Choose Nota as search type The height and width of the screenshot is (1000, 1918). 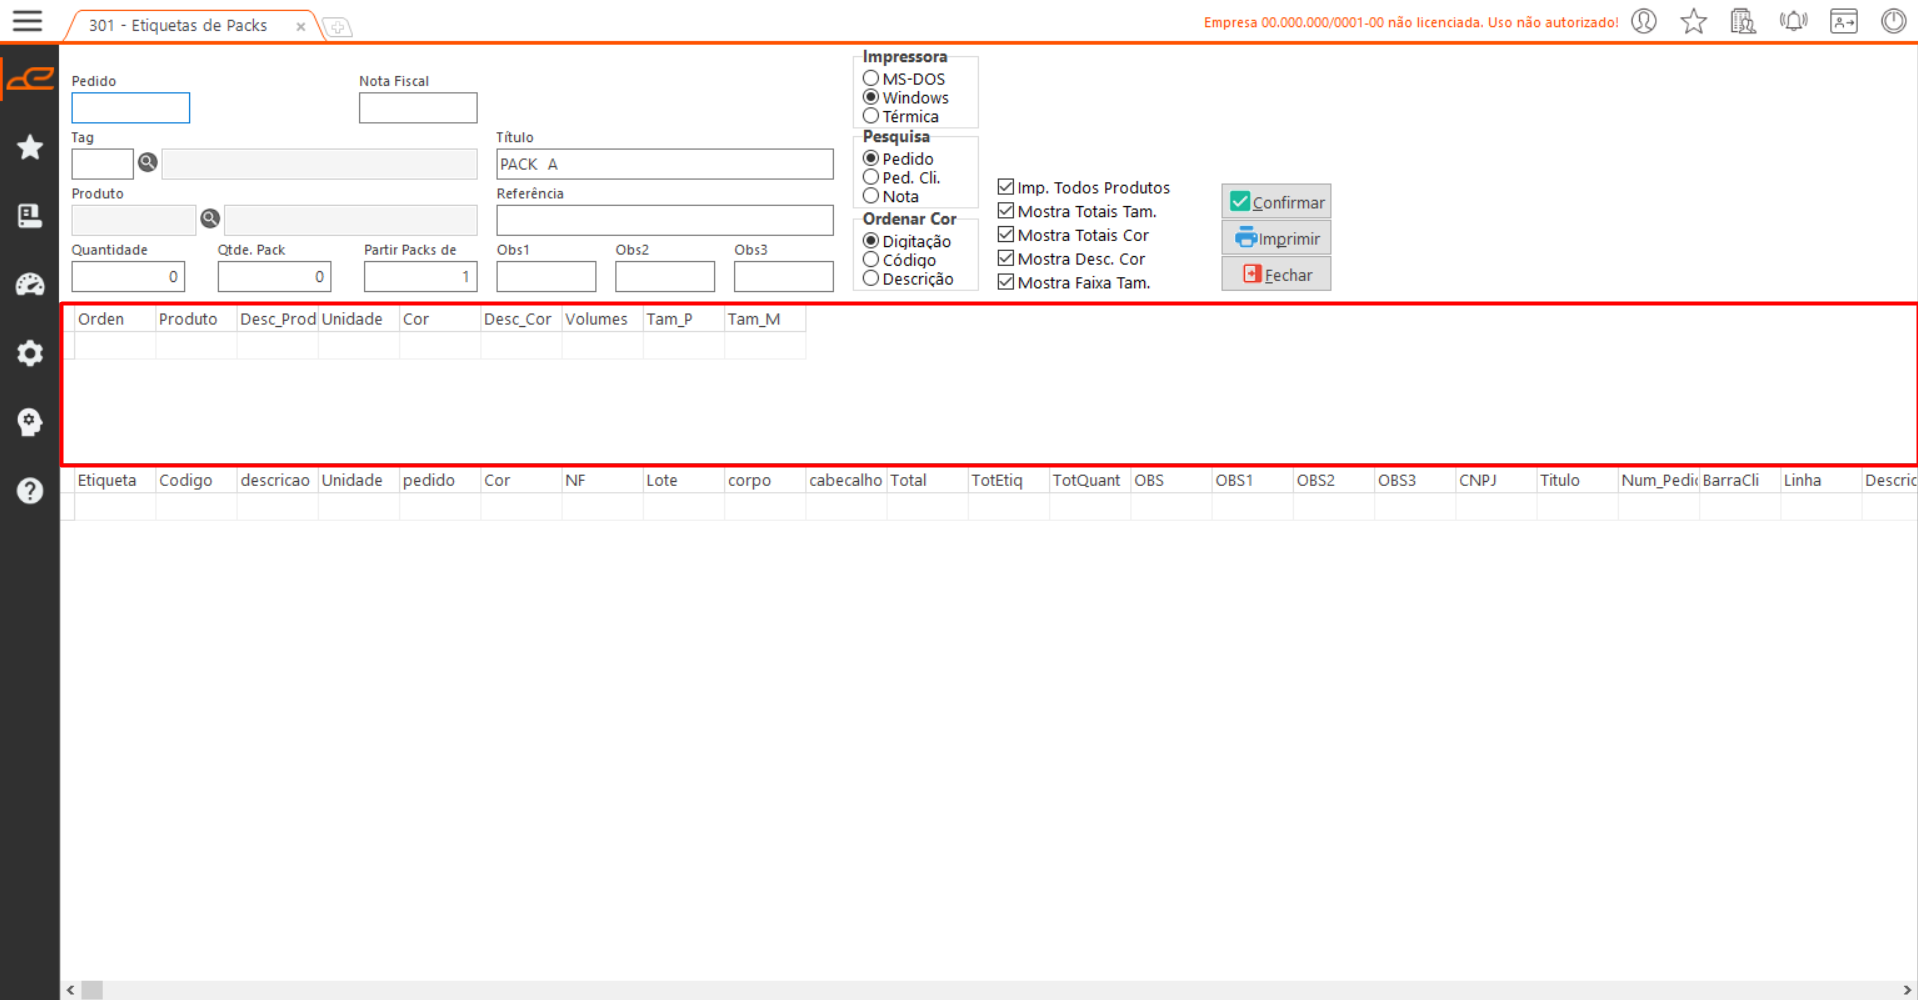871,197
